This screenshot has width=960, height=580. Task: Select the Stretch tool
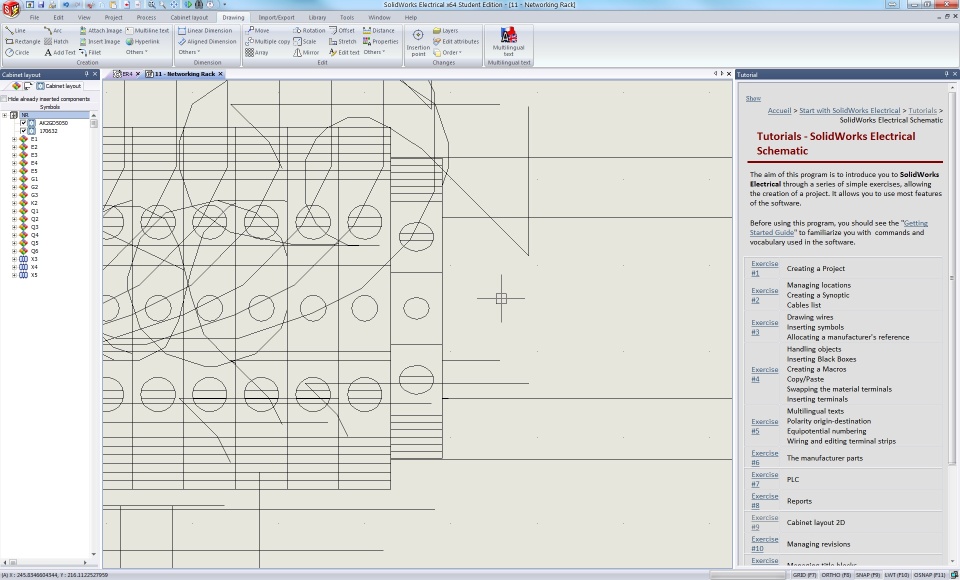coord(342,42)
